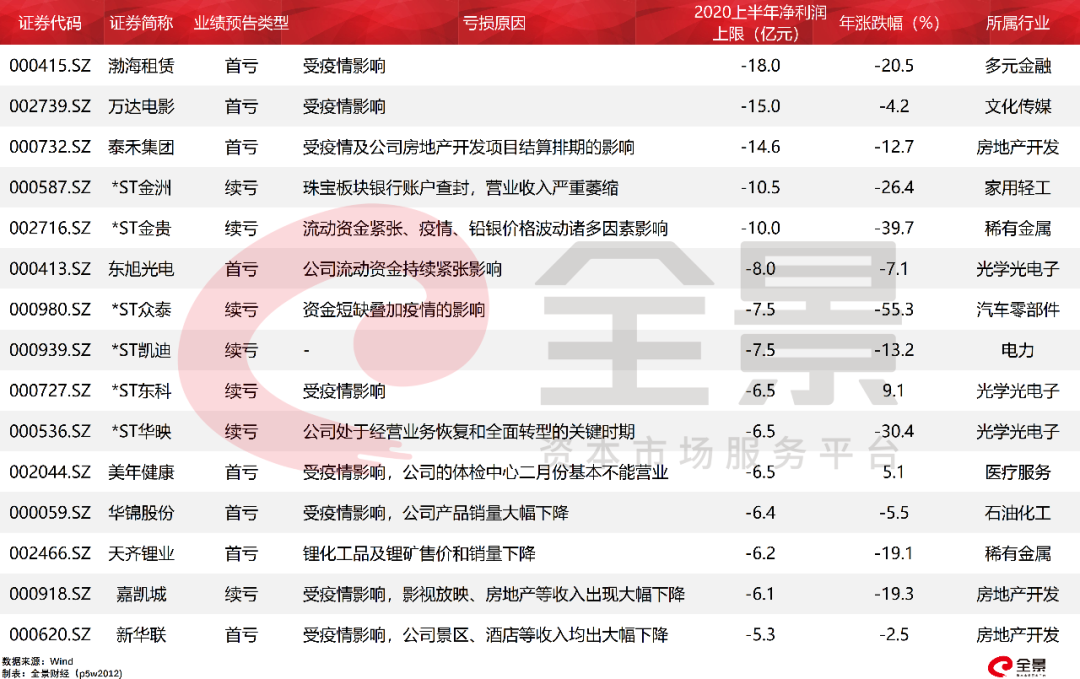Select stock name *ST众泰
This screenshot has width=1080, height=679.
(141, 310)
